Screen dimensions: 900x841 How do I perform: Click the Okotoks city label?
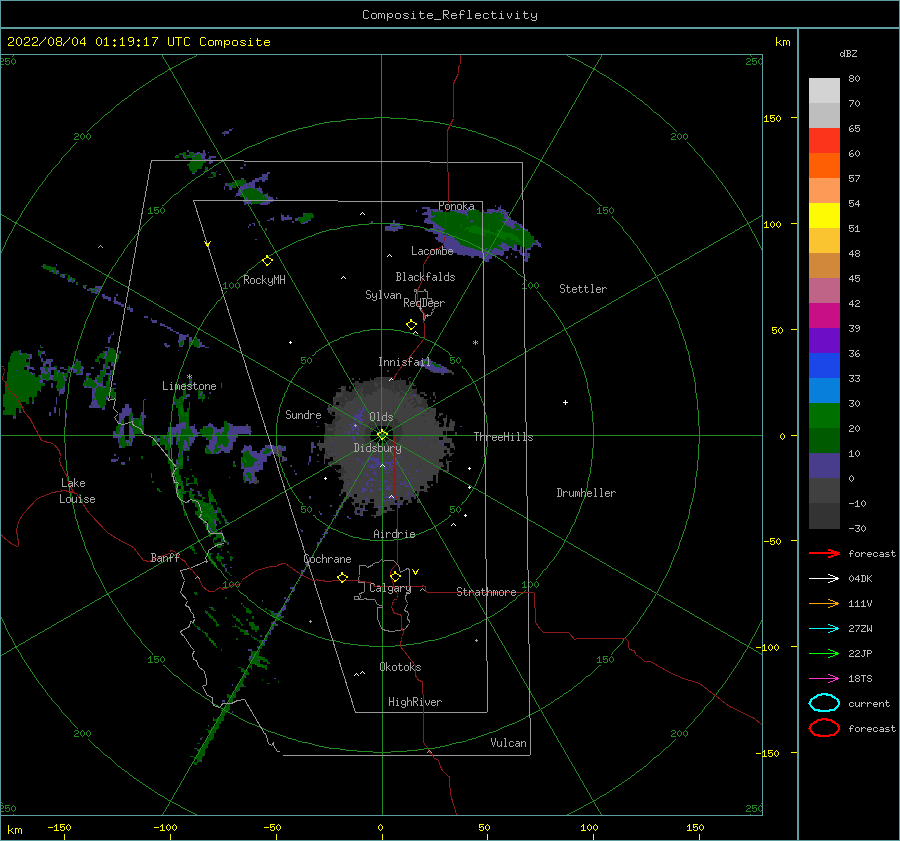pyautogui.click(x=400, y=667)
